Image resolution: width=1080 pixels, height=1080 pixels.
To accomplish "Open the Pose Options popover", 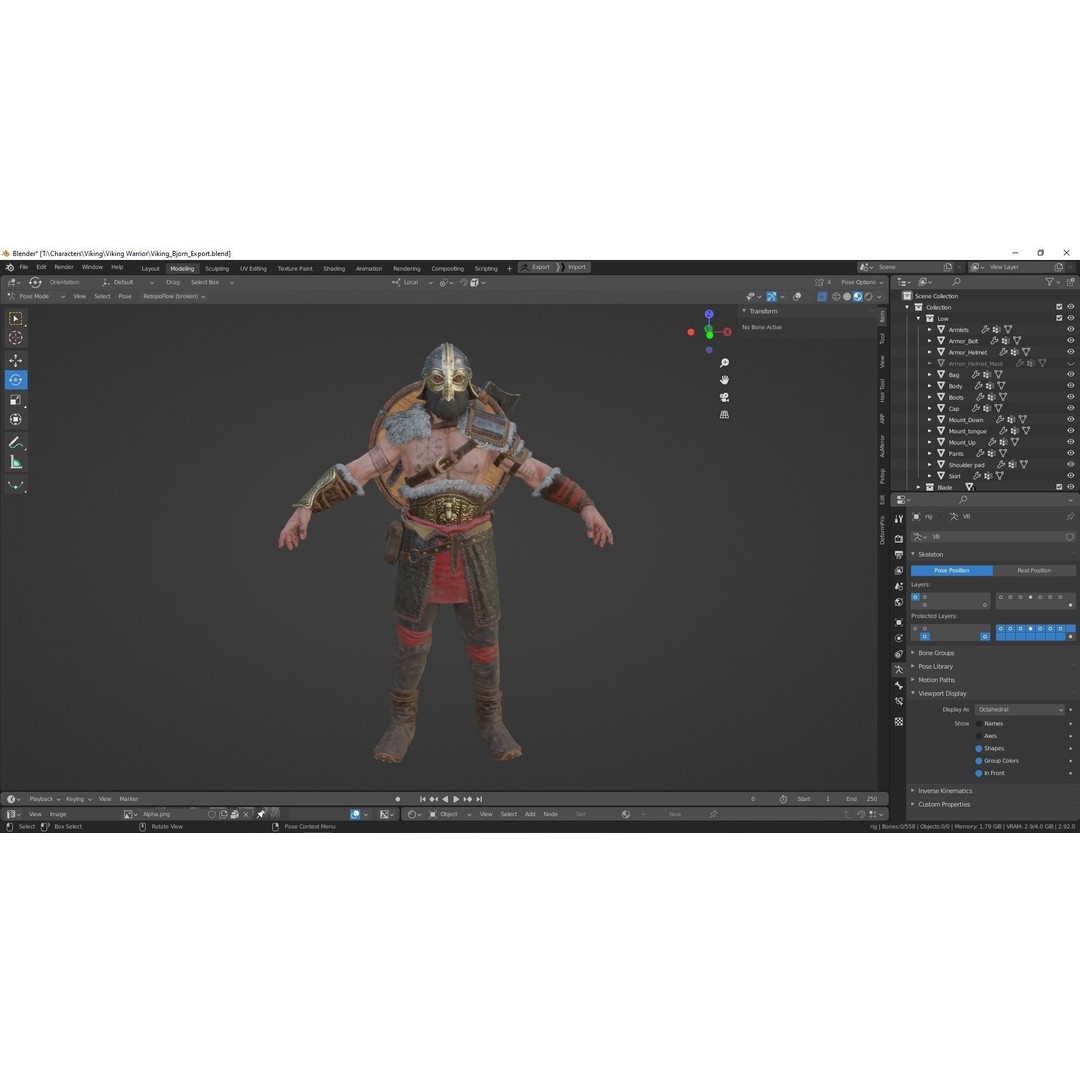I will coord(861,282).
